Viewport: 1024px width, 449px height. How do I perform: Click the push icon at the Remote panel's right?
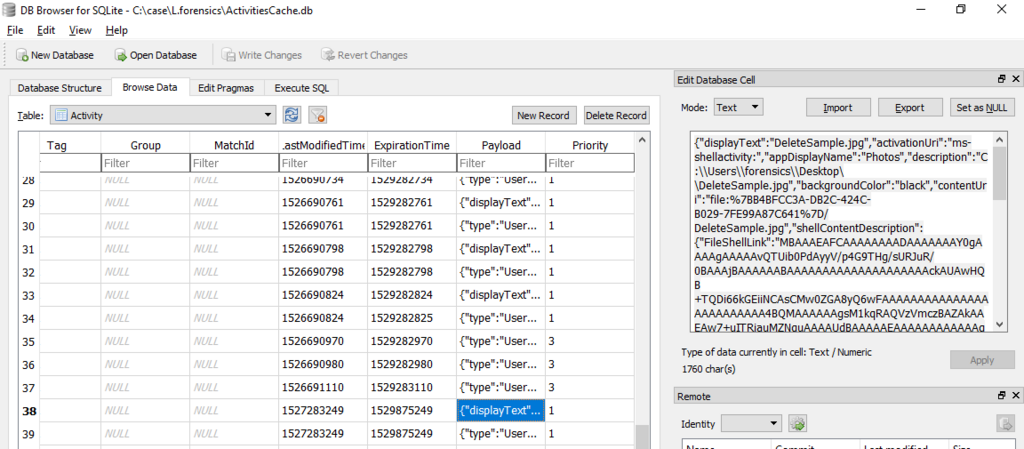click(x=1004, y=424)
